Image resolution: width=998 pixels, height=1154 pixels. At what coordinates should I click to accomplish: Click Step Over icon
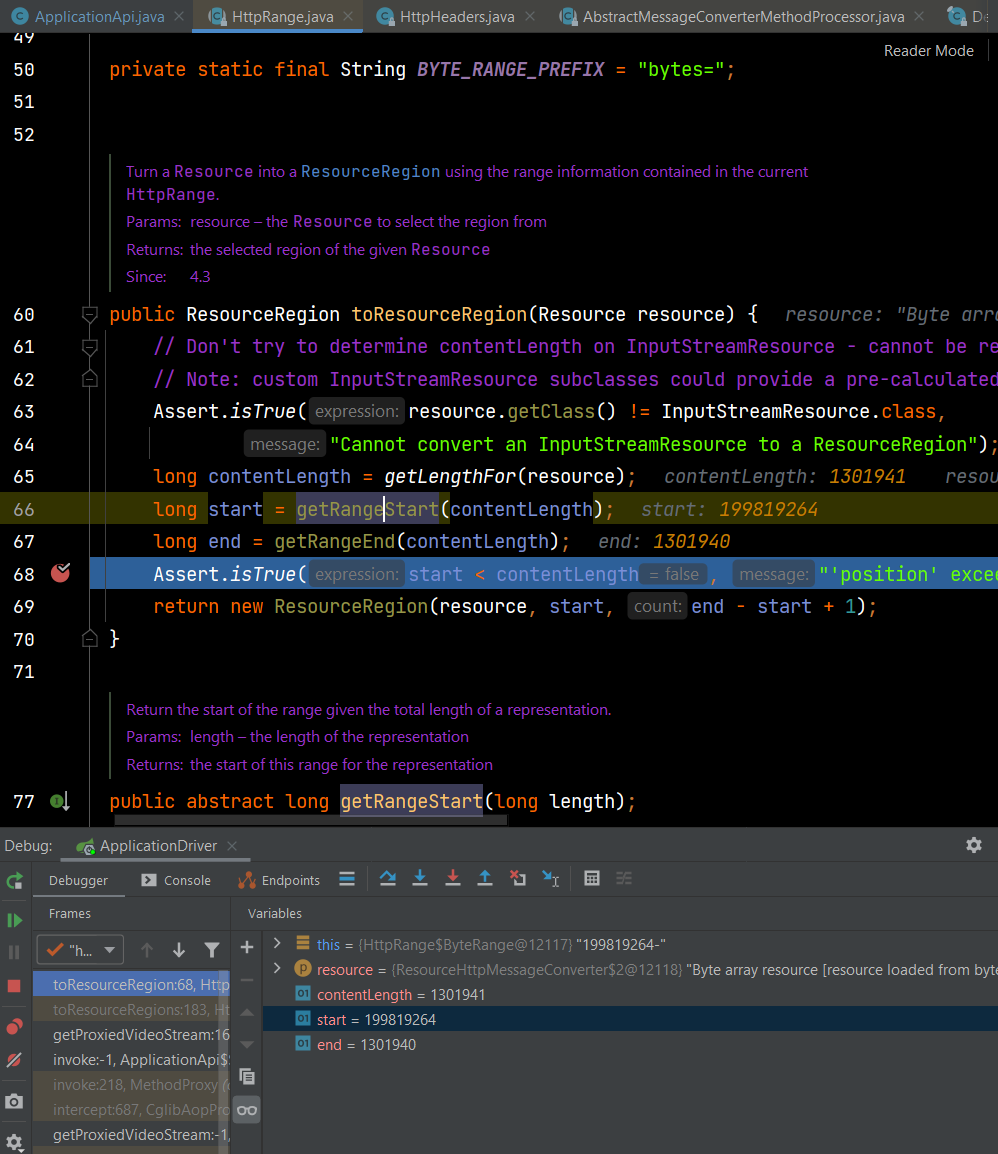(x=388, y=879)
